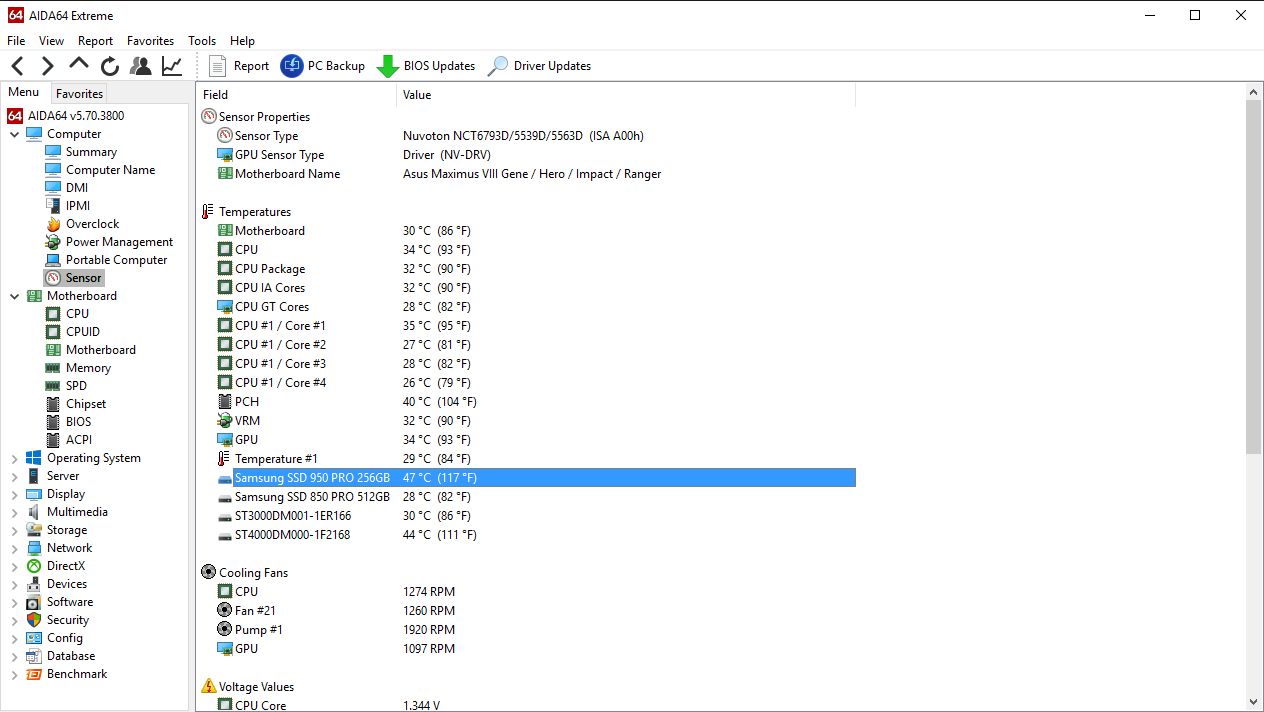Click the Devices icon in the tree

34,584
